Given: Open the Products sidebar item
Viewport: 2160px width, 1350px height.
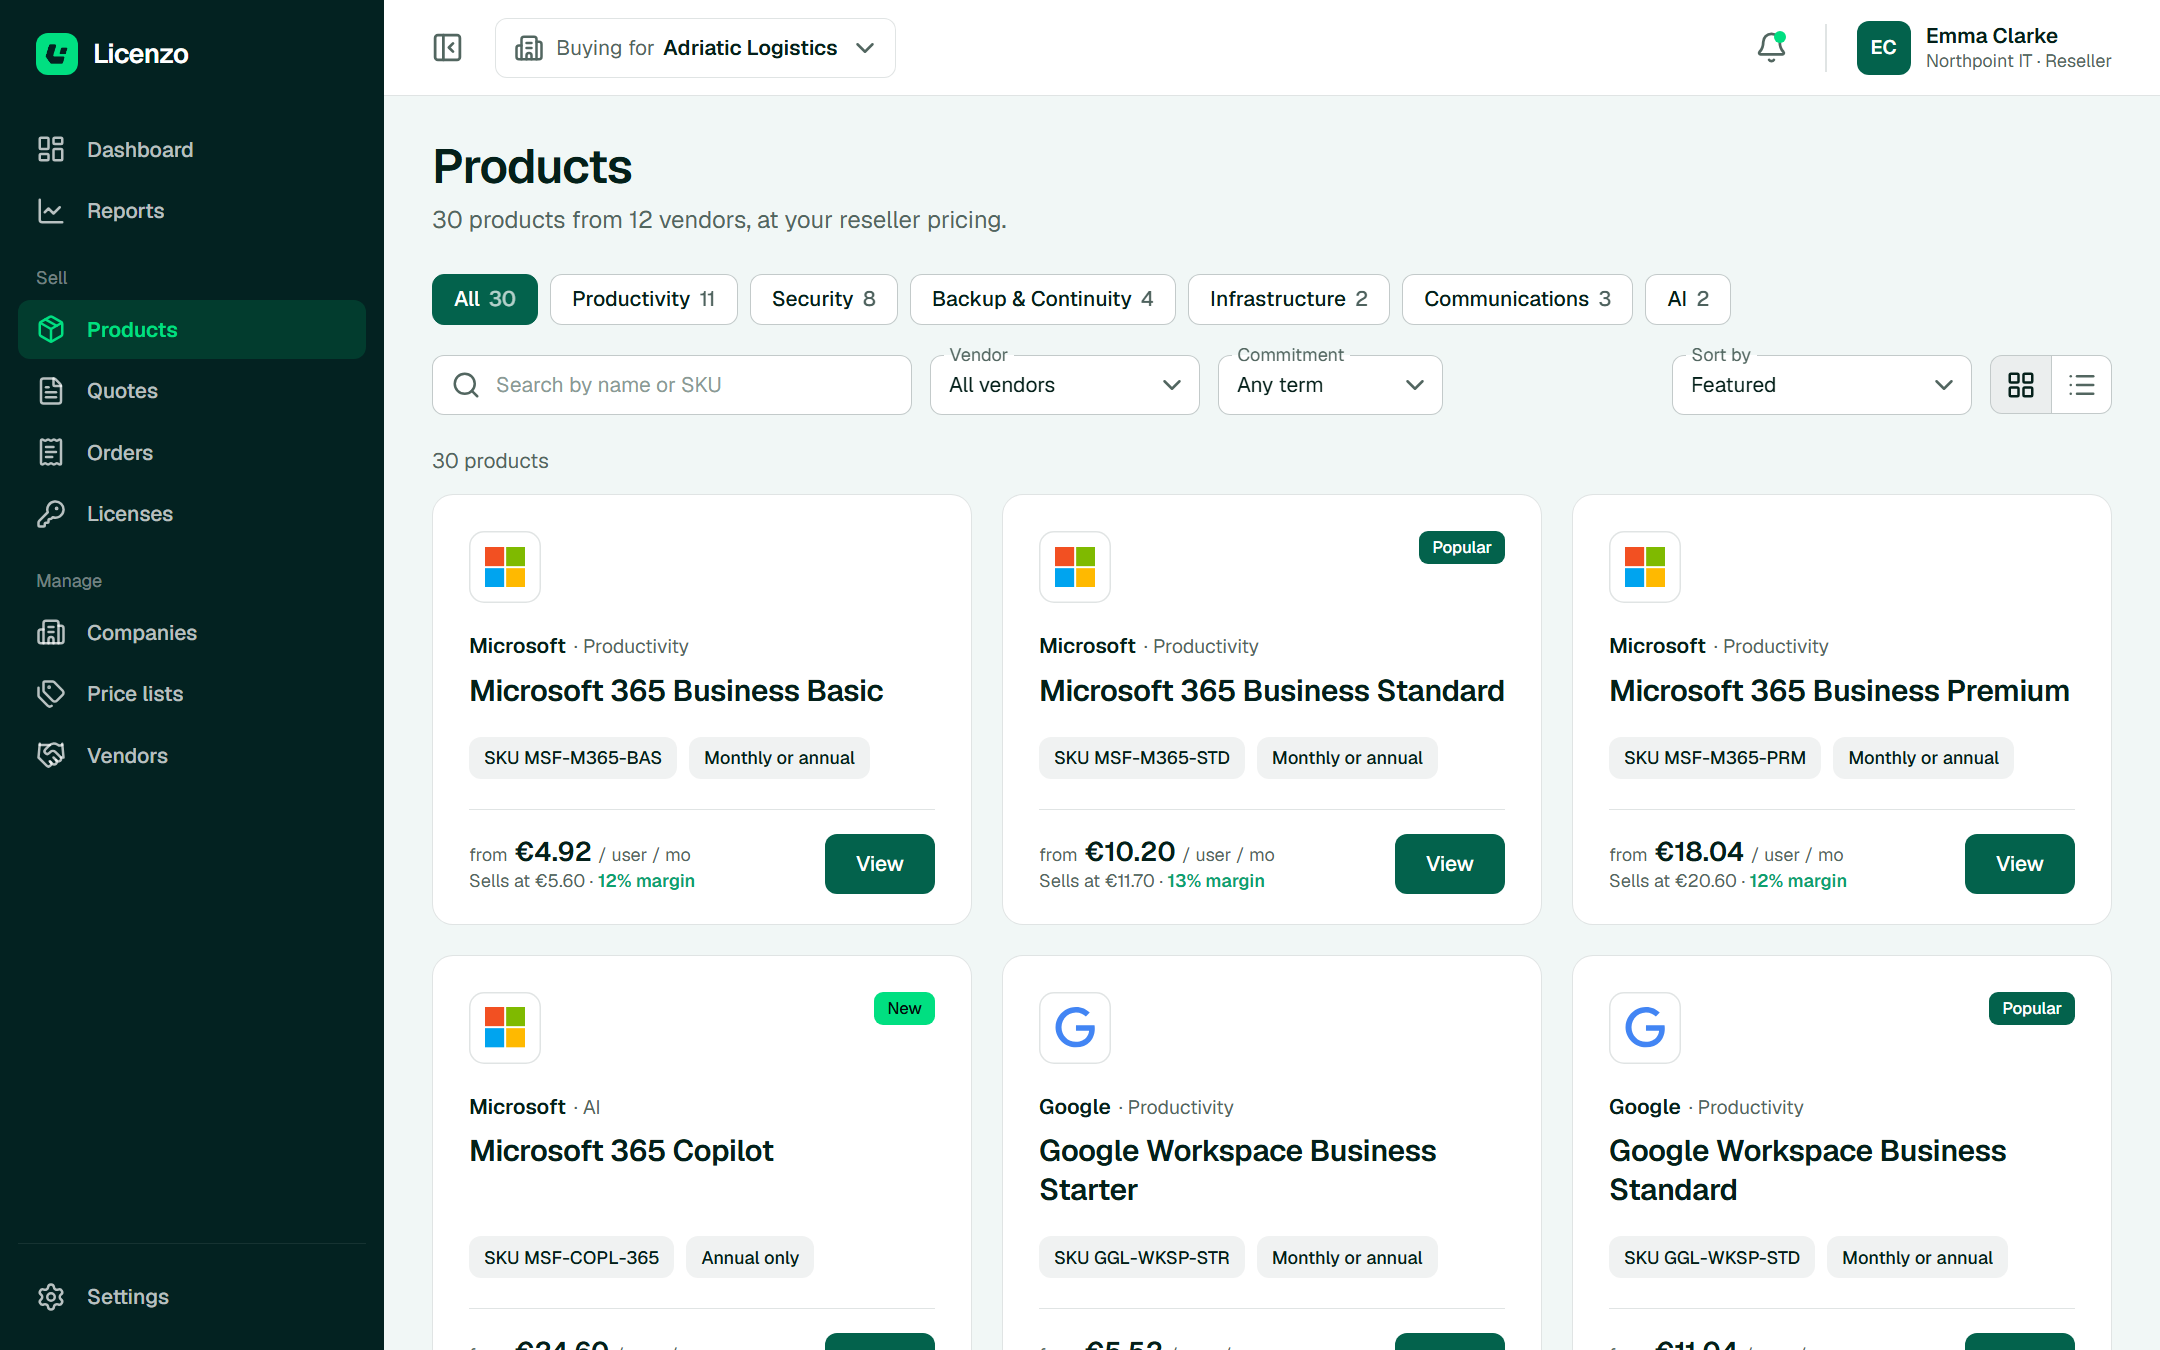Looking at the screenshot, I should tap(192, 330).
